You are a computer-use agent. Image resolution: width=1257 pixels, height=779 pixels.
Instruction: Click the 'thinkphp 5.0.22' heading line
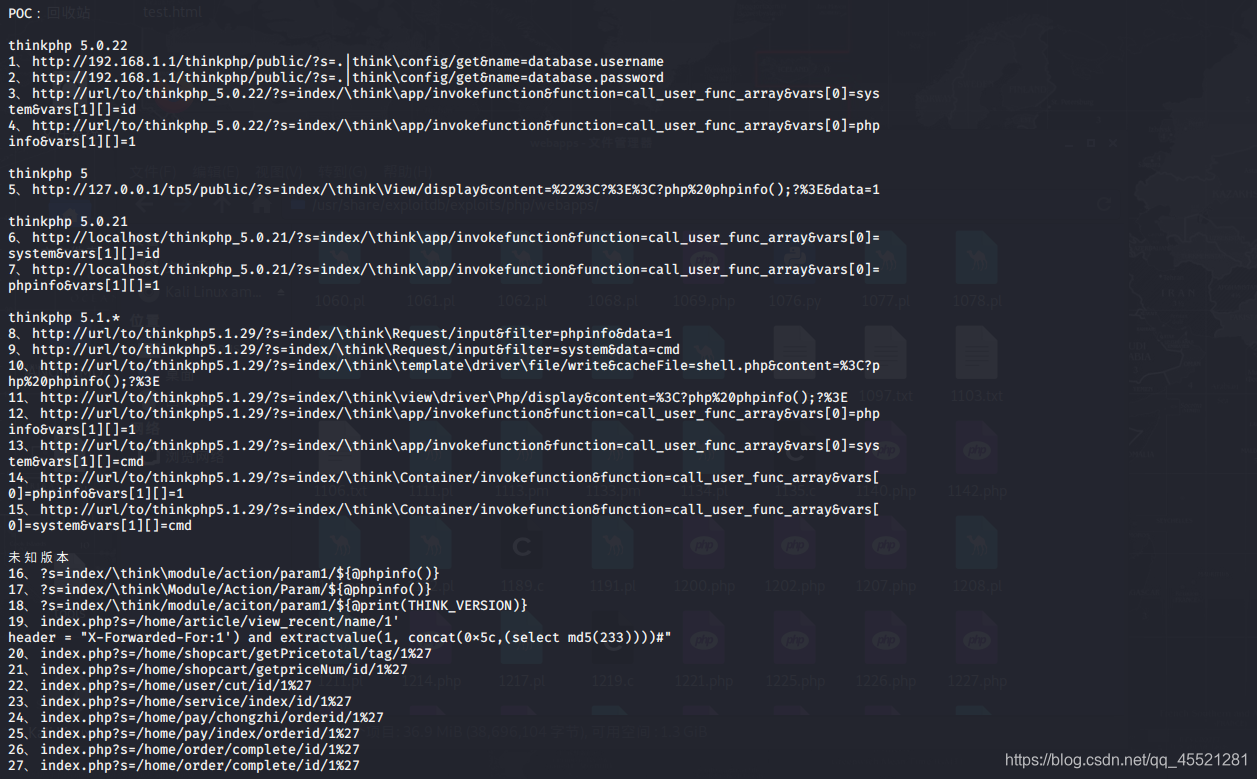click(x=68, y=45)
